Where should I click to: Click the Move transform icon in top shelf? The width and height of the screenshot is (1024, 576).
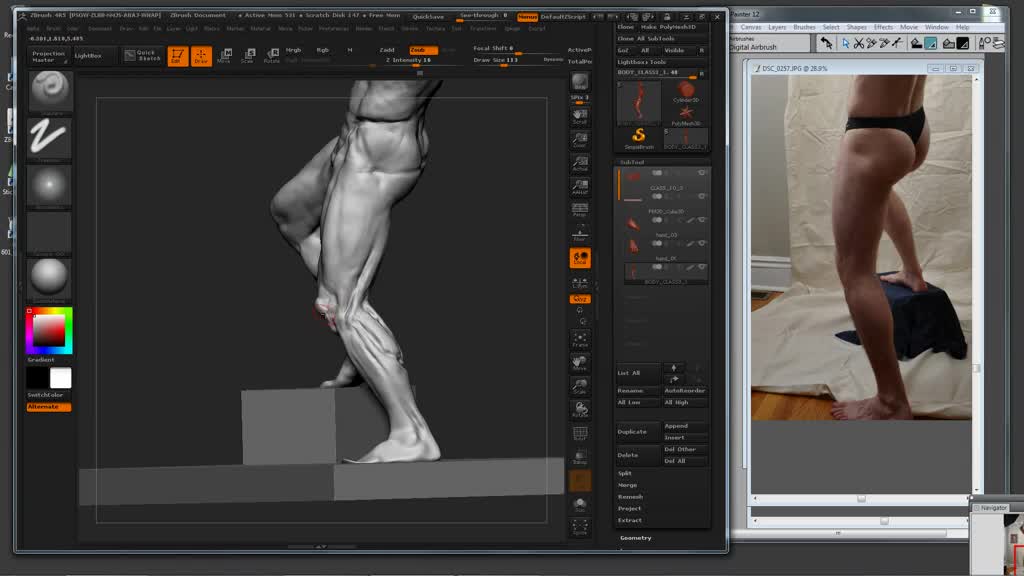(224, 56)
